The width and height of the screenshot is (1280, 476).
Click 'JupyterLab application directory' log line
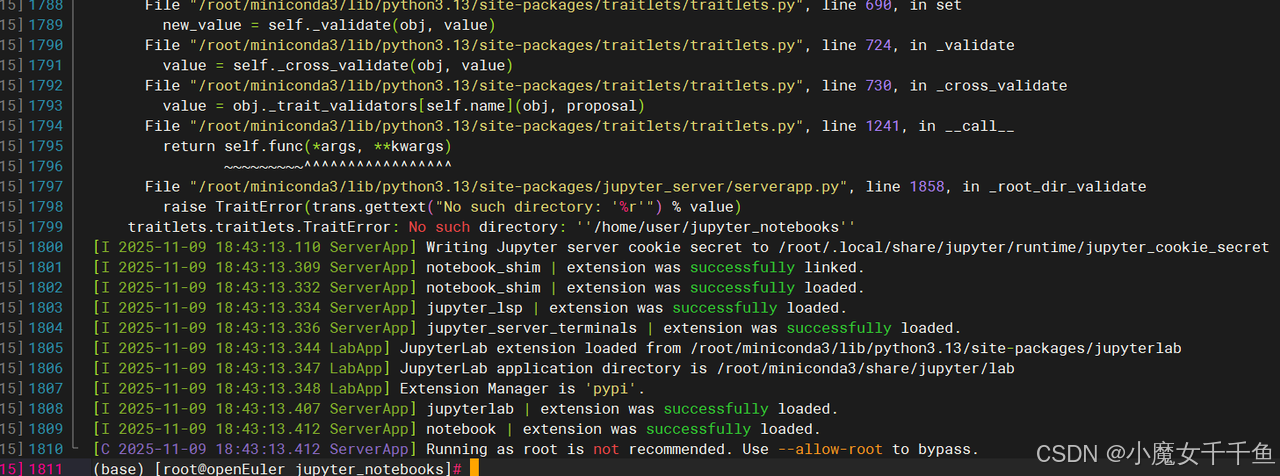point(553,368)
